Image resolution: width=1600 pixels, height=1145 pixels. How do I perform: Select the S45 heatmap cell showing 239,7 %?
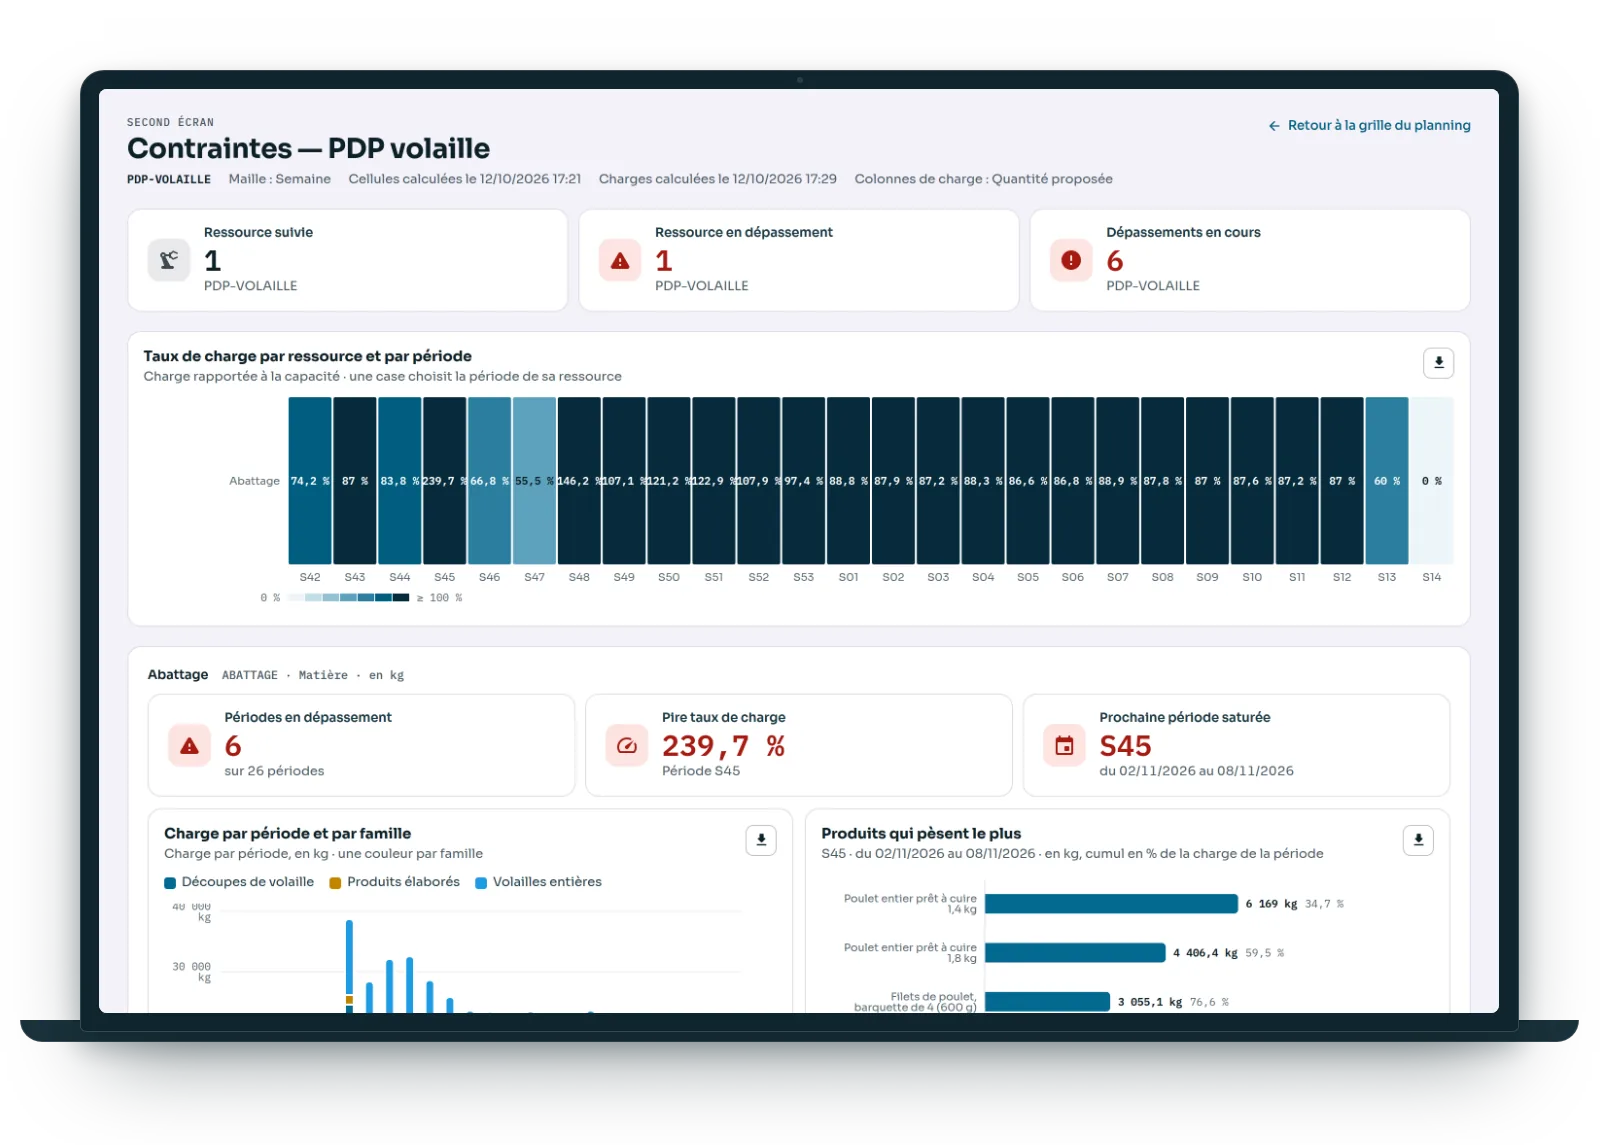click(x=445, y=481)
